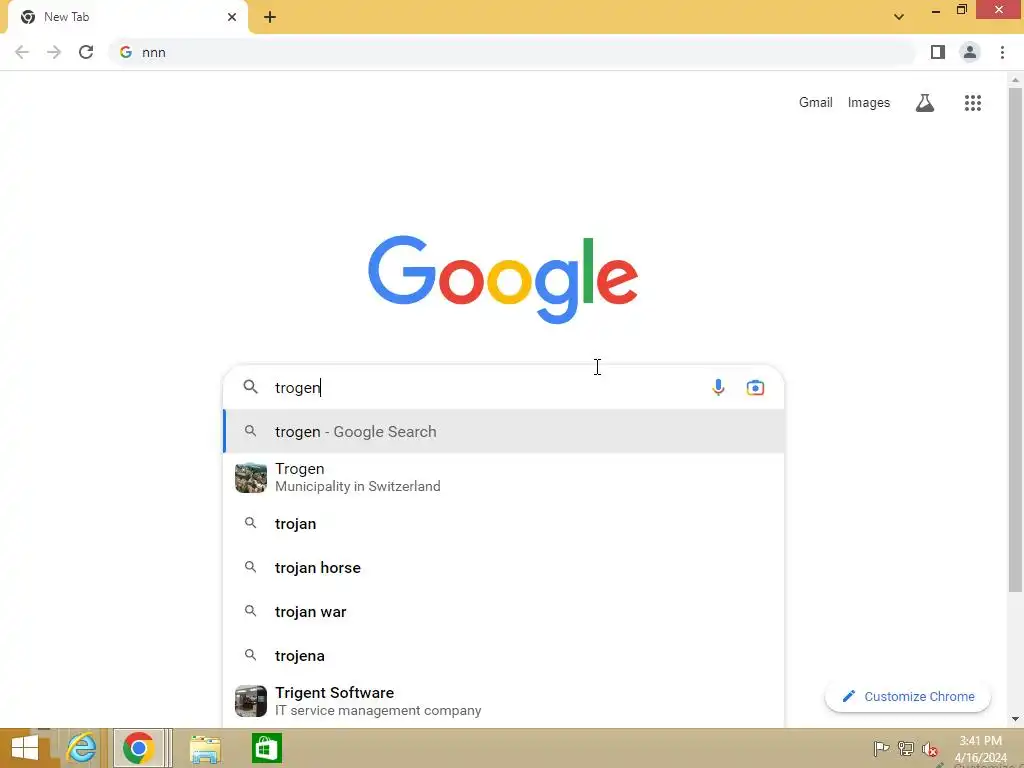Open Search Labs flask icon
This screenshot has width=1024, height=768.
[925, 103]
